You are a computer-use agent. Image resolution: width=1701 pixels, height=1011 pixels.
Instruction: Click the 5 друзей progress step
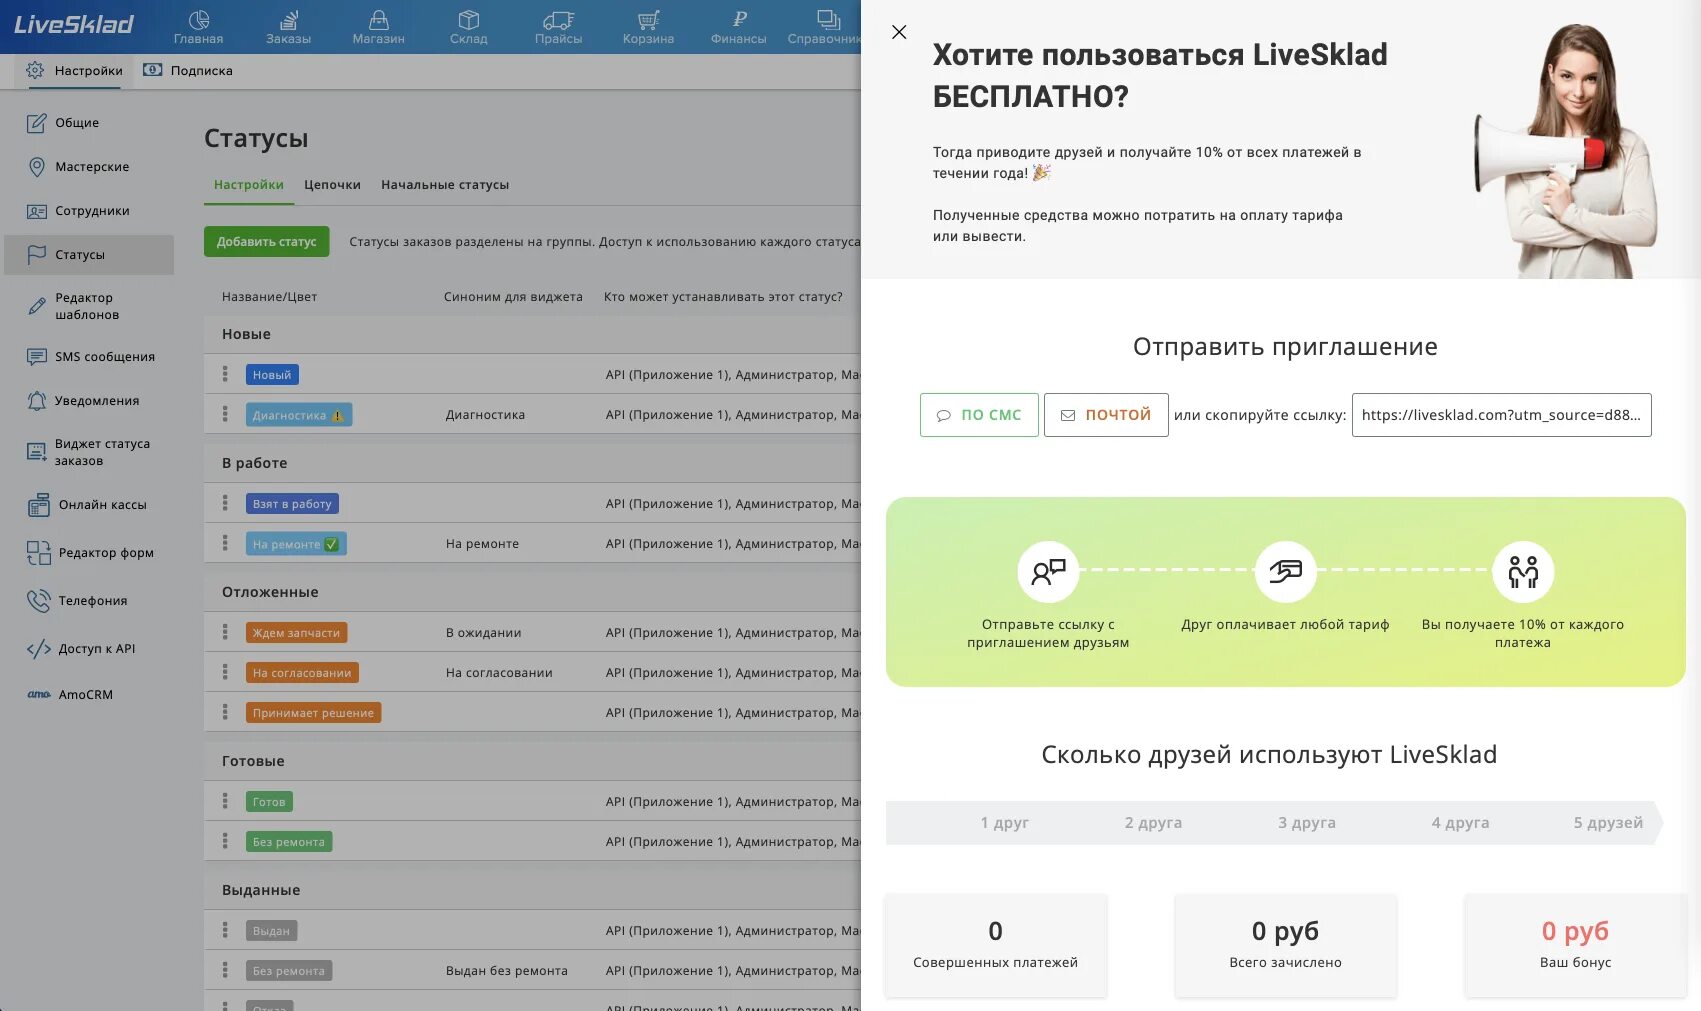point(1608,823)
